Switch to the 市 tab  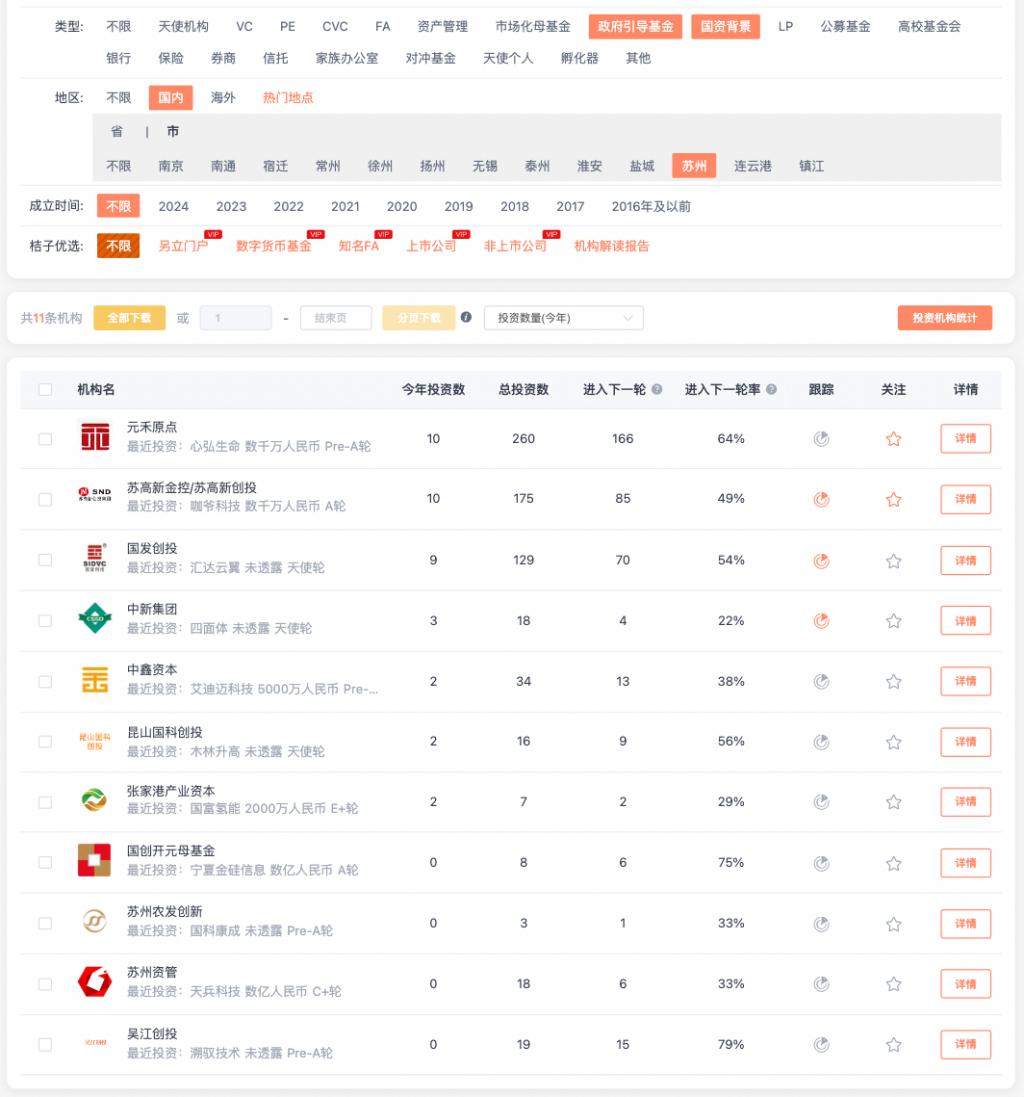(171, 131)
